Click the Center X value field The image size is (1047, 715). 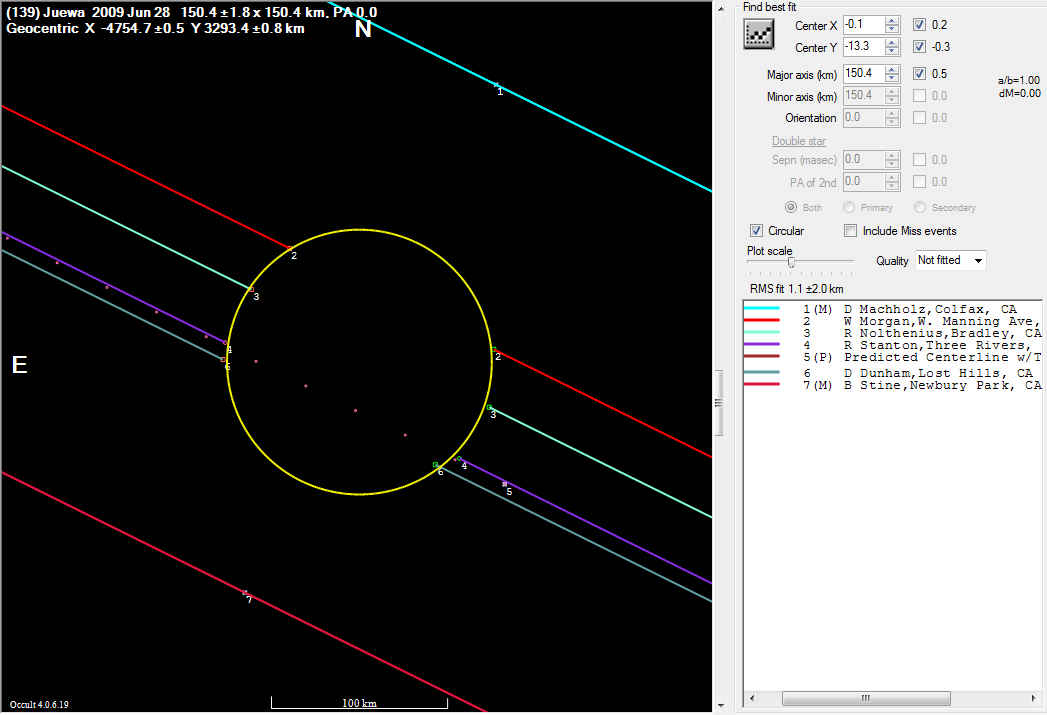(x=864, y=25)
